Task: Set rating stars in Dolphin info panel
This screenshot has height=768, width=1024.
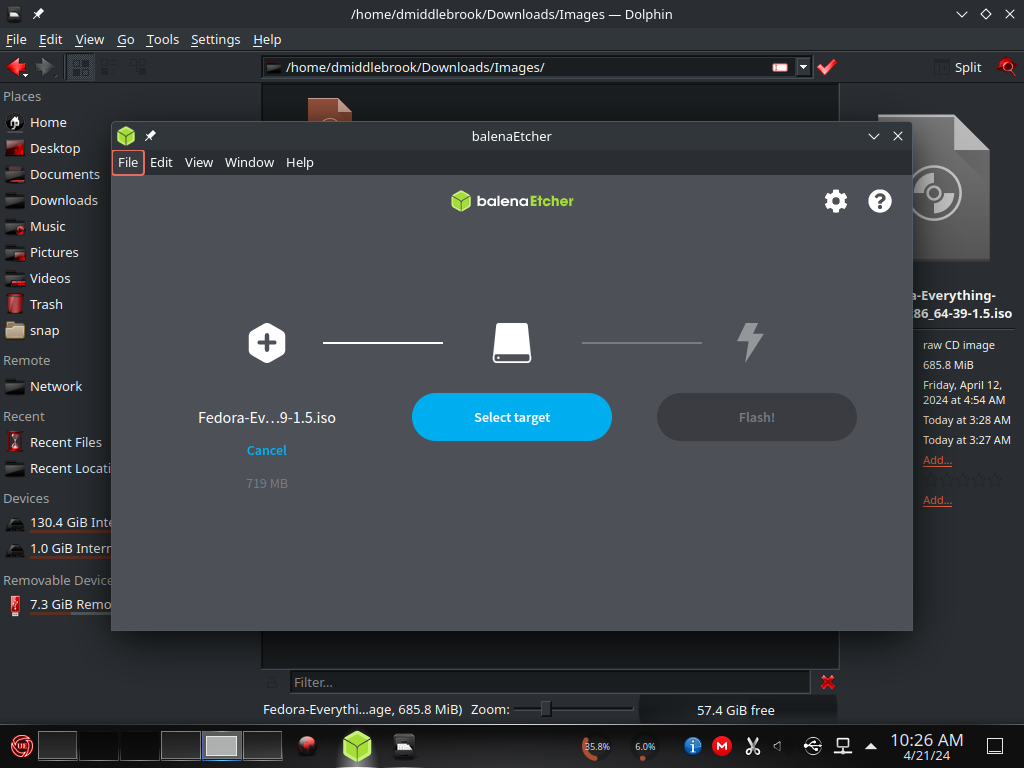Action: click(x=962, y=481)
